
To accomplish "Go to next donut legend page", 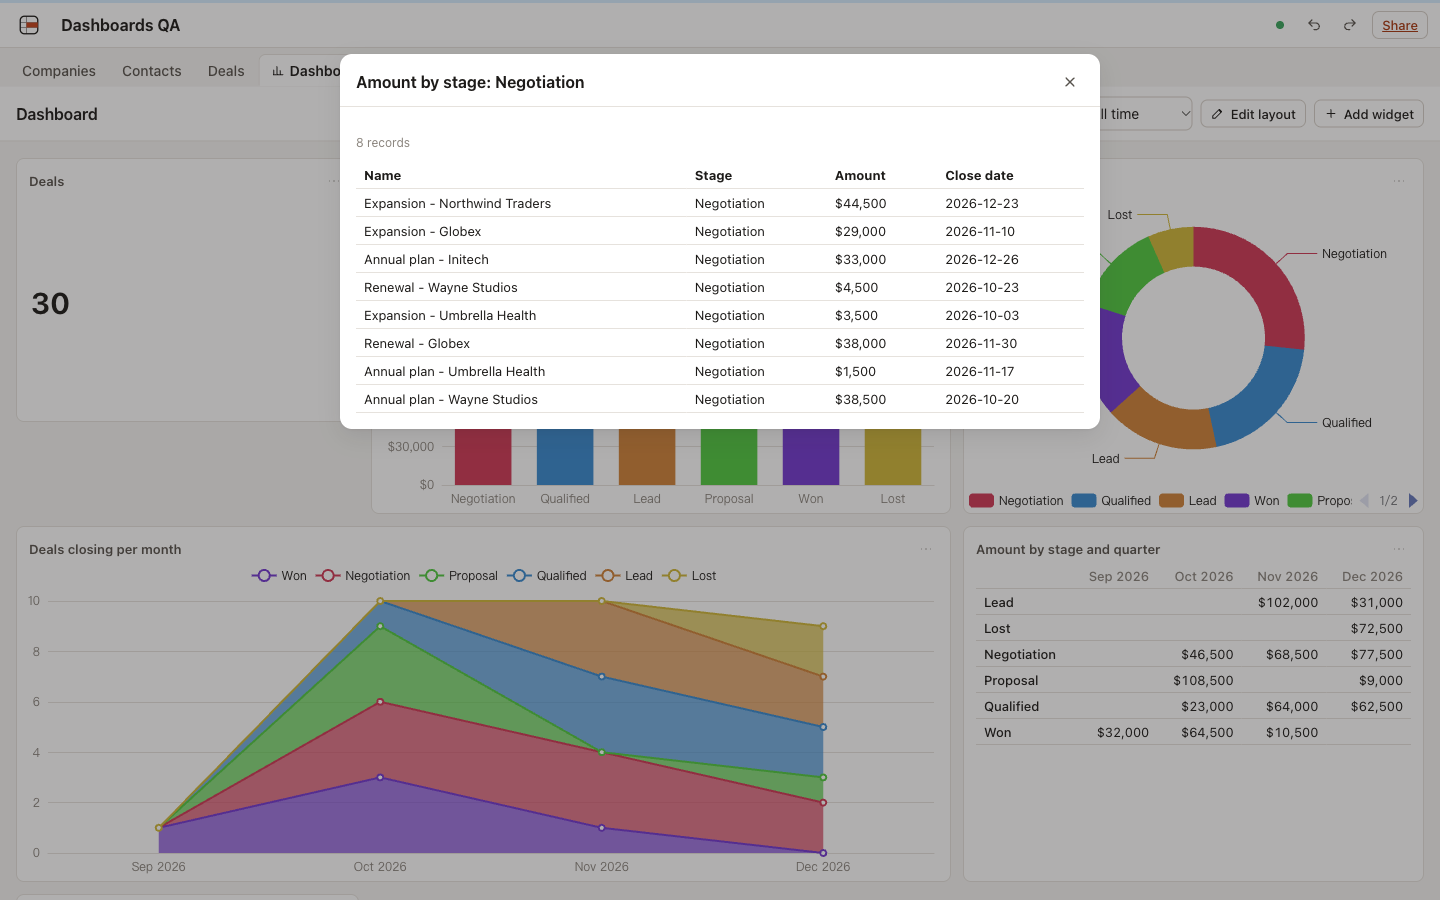I will pyautogui.click(x=1413, y=501).
